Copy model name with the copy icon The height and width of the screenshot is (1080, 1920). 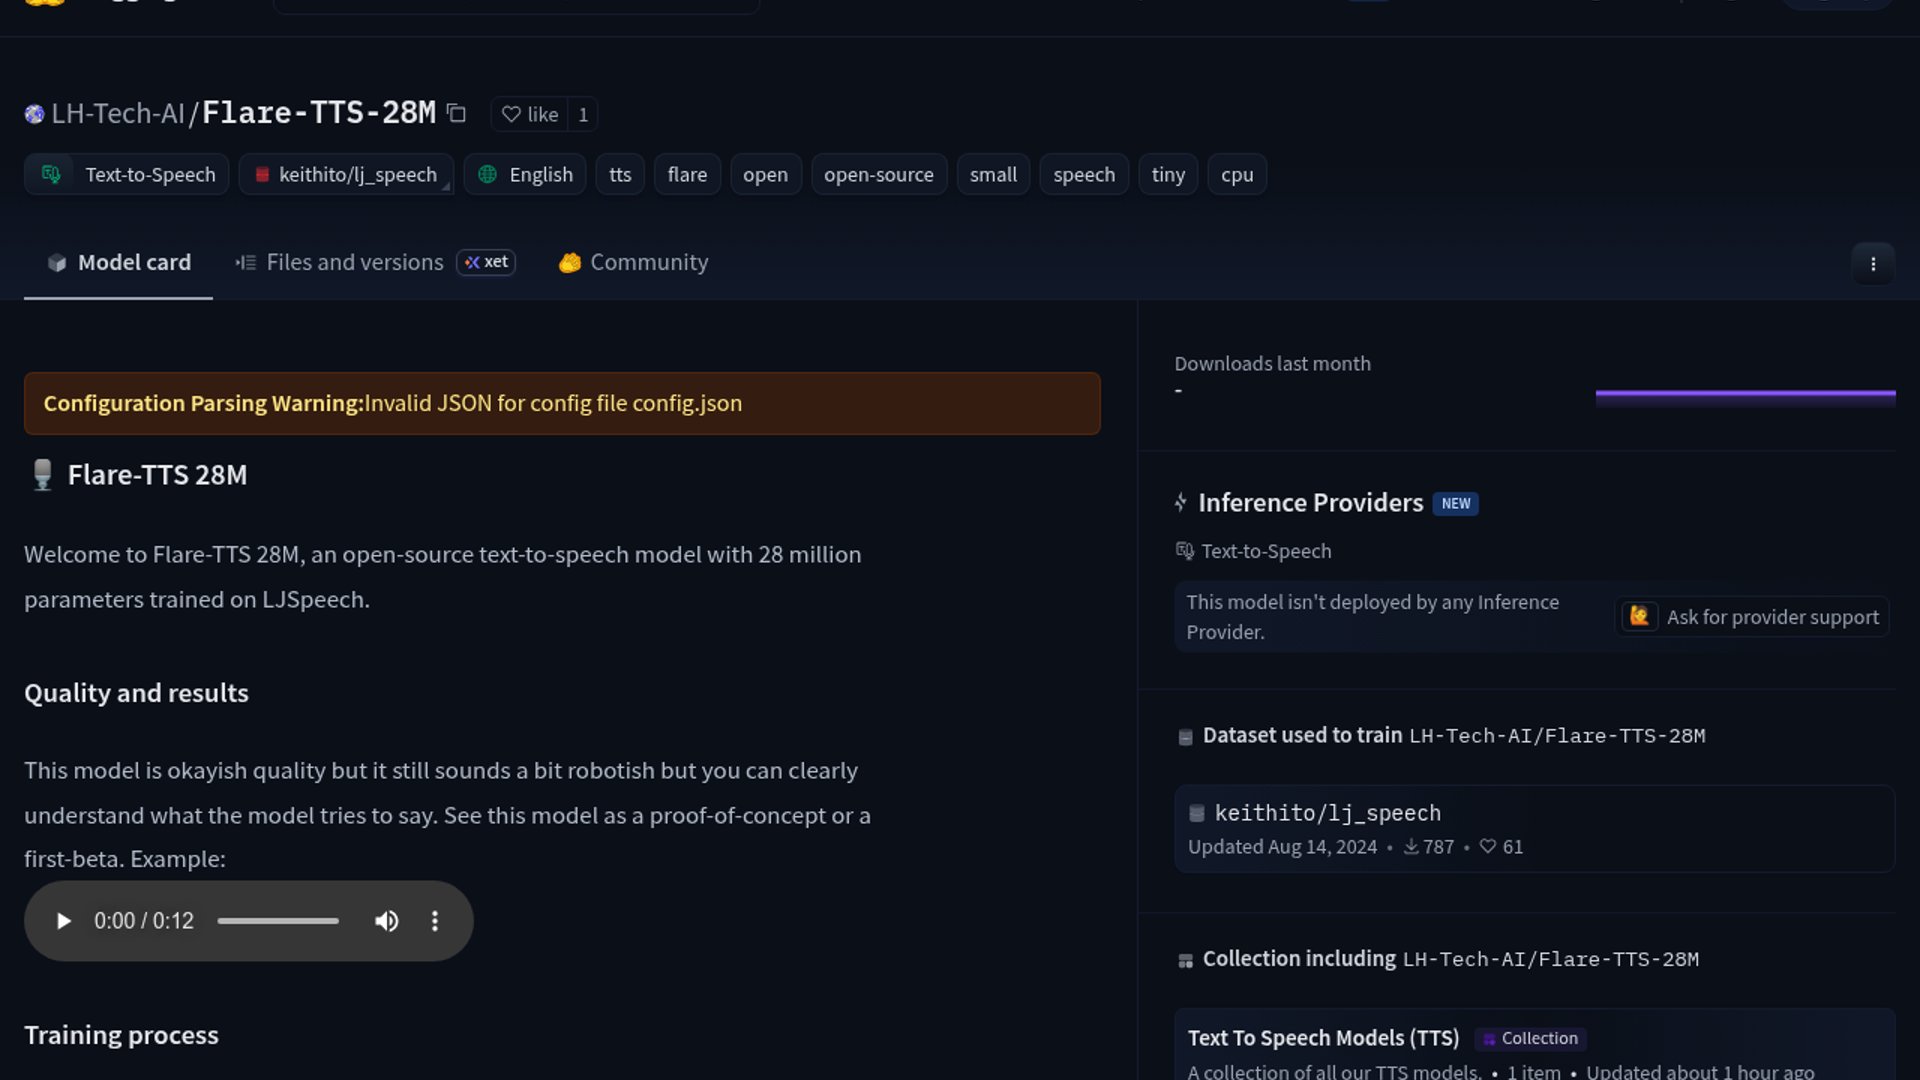pyautogui.click(x=456, y=113)
